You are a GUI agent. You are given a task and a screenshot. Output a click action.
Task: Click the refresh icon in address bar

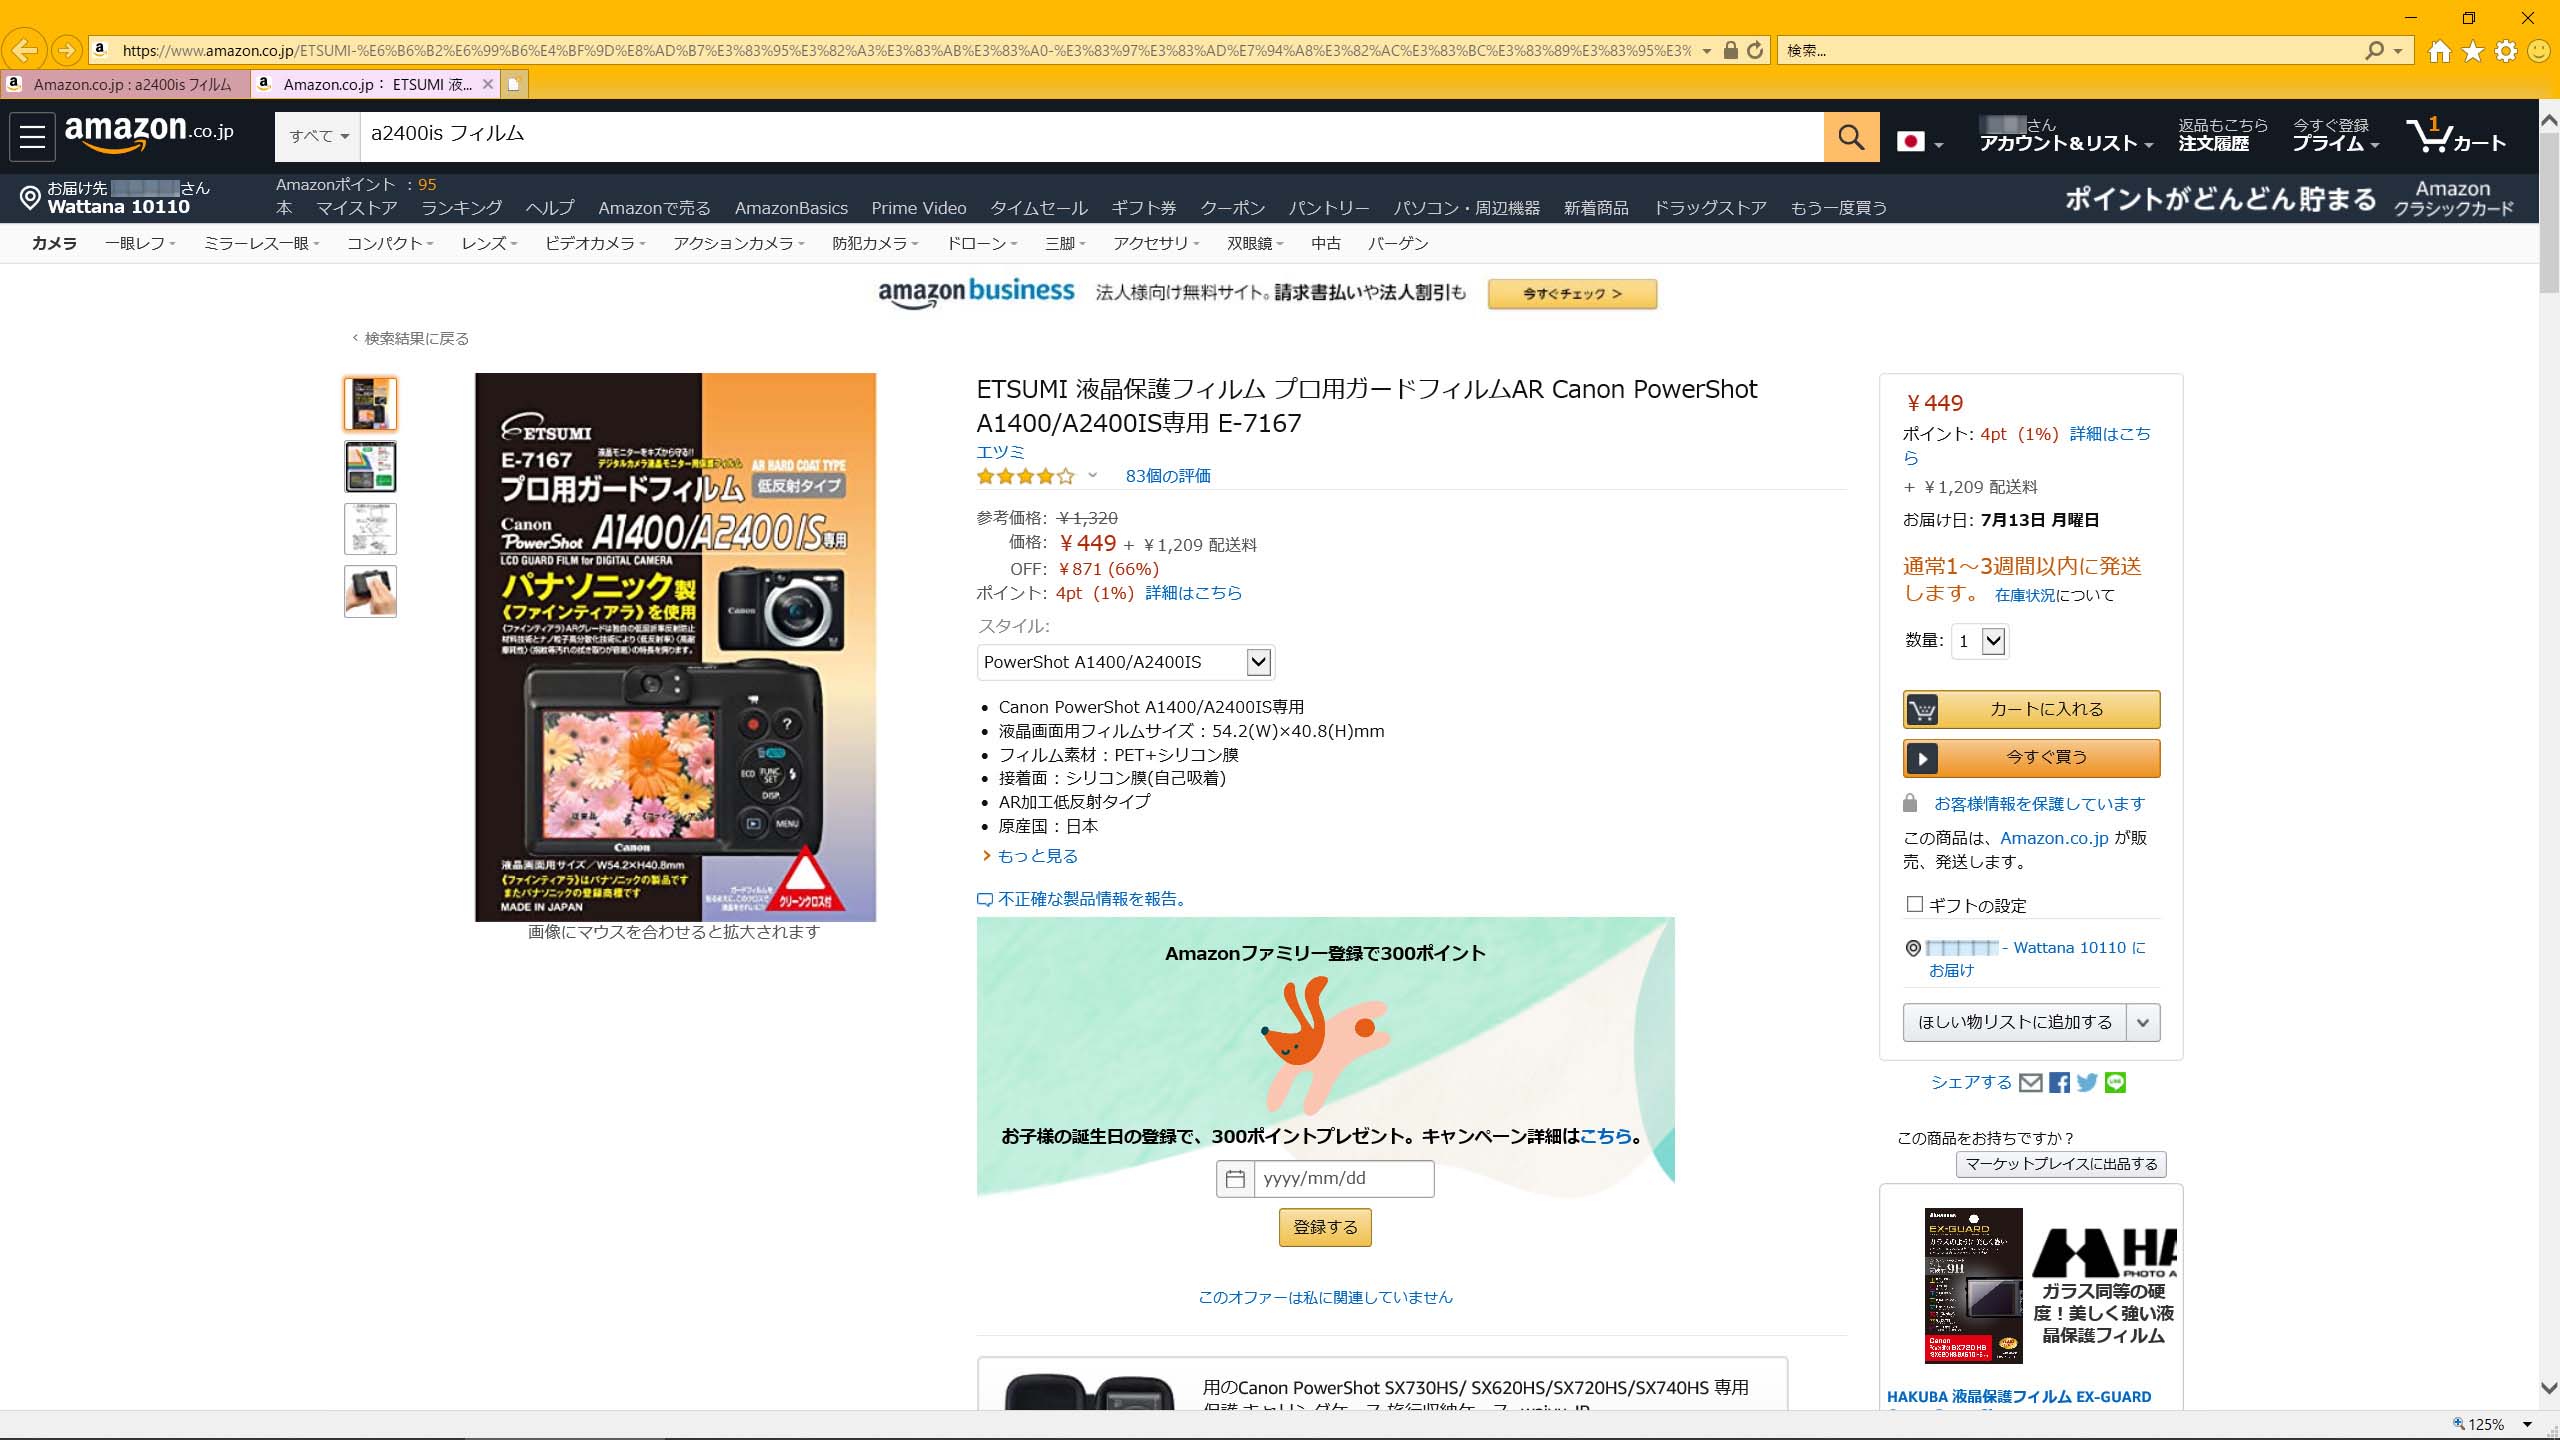pyautogui.click(x=1755, y=50)
